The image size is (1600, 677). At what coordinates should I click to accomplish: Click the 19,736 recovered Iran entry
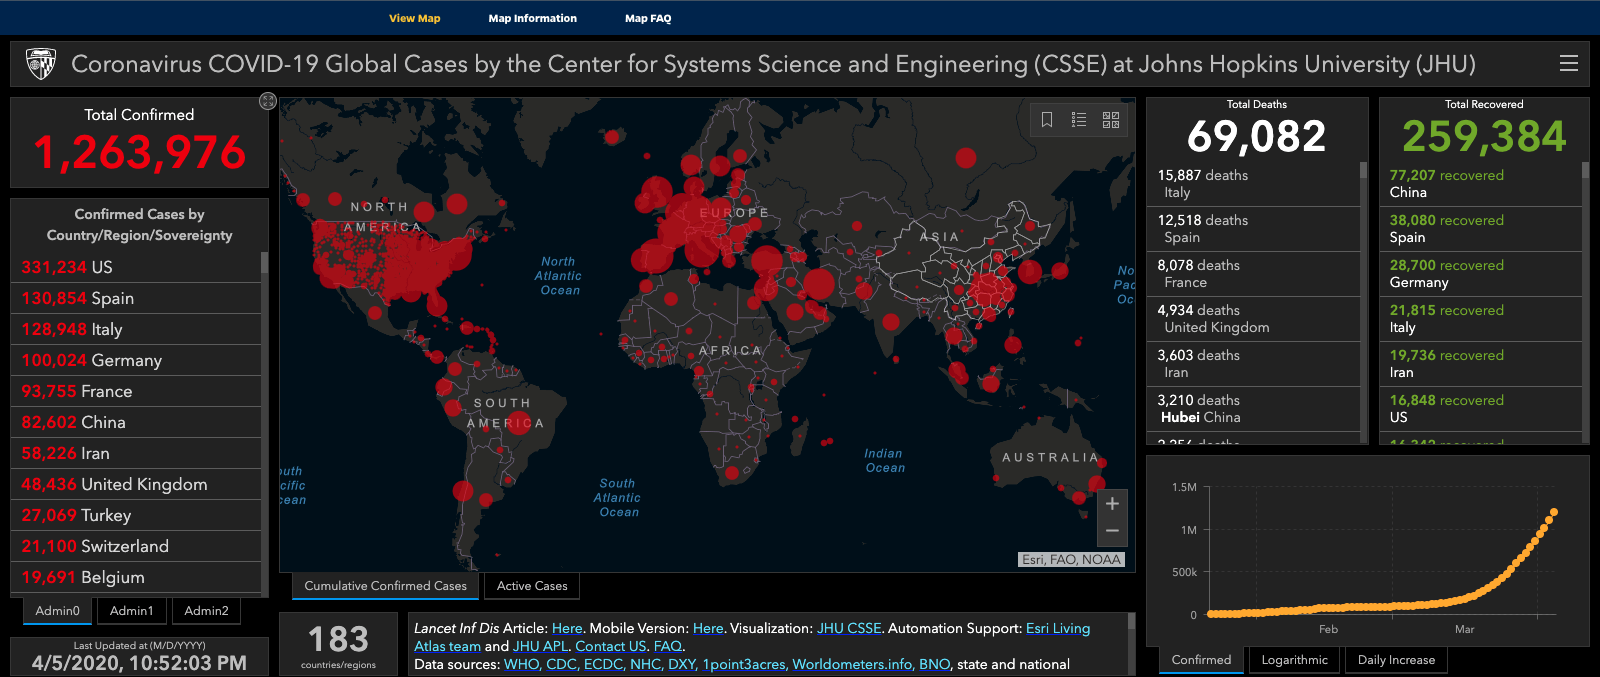pos(1481,364)
